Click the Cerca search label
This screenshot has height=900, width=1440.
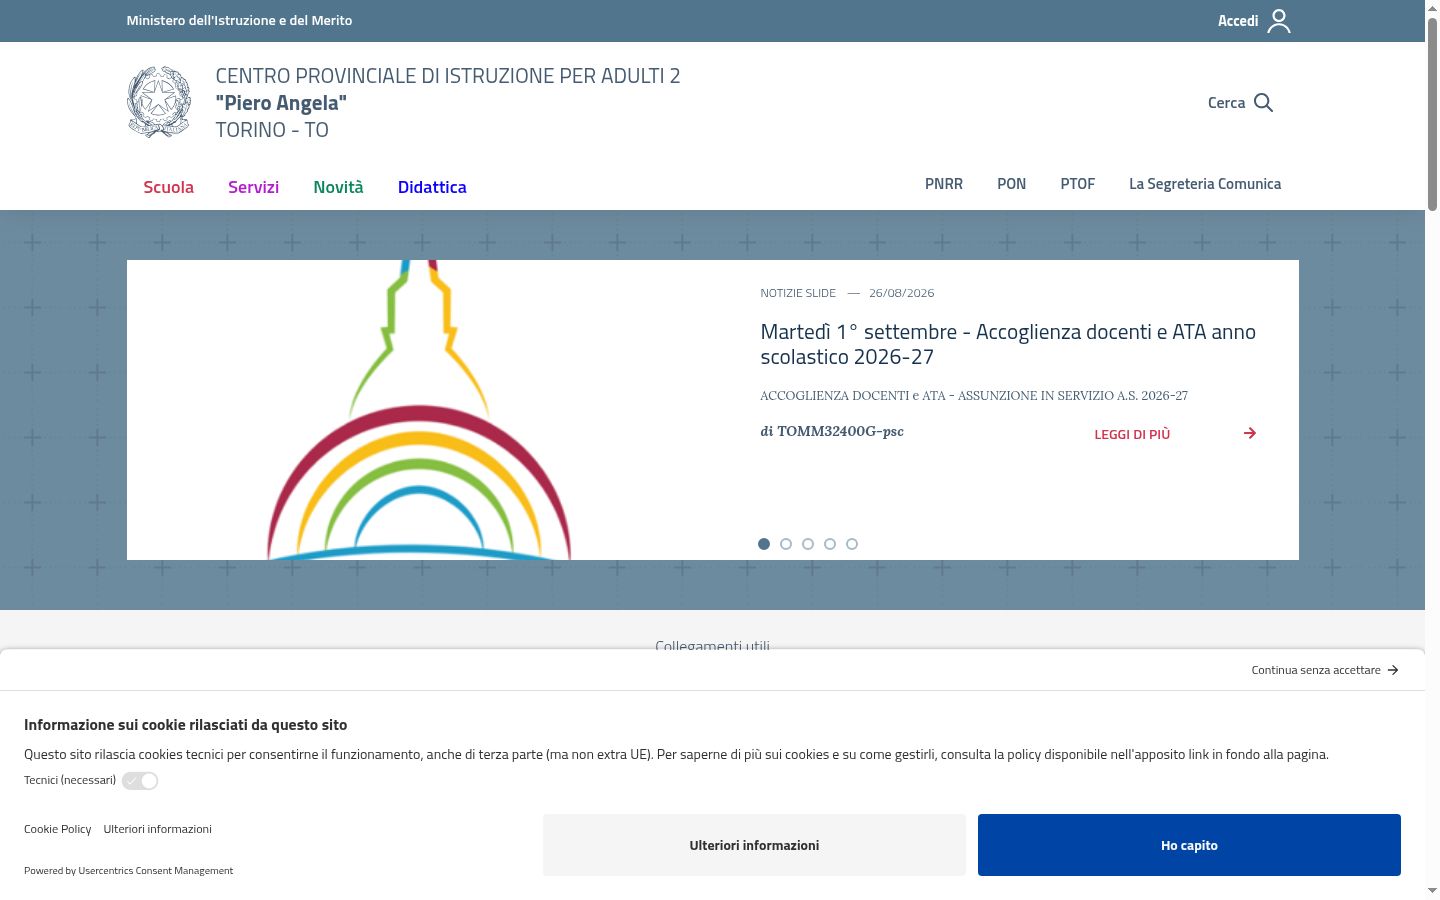point(1226,103)
